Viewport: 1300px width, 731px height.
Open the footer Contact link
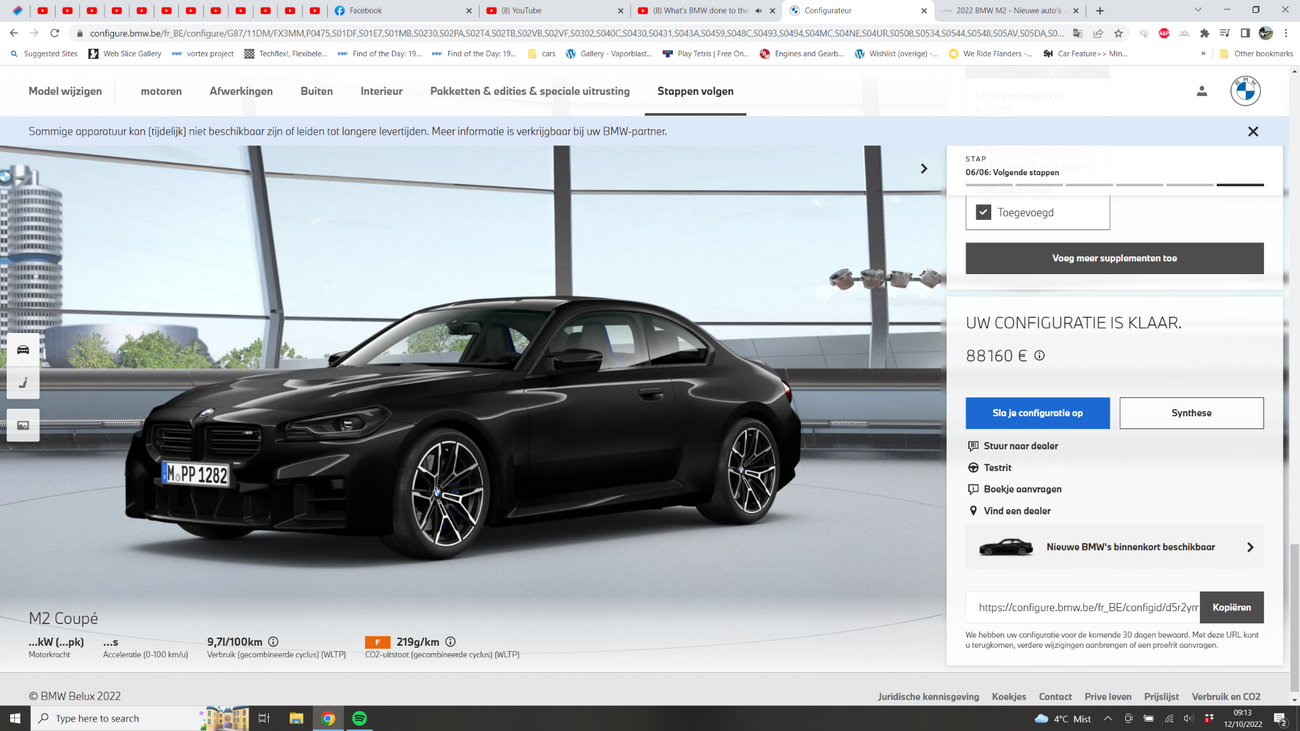[1055, 697]
